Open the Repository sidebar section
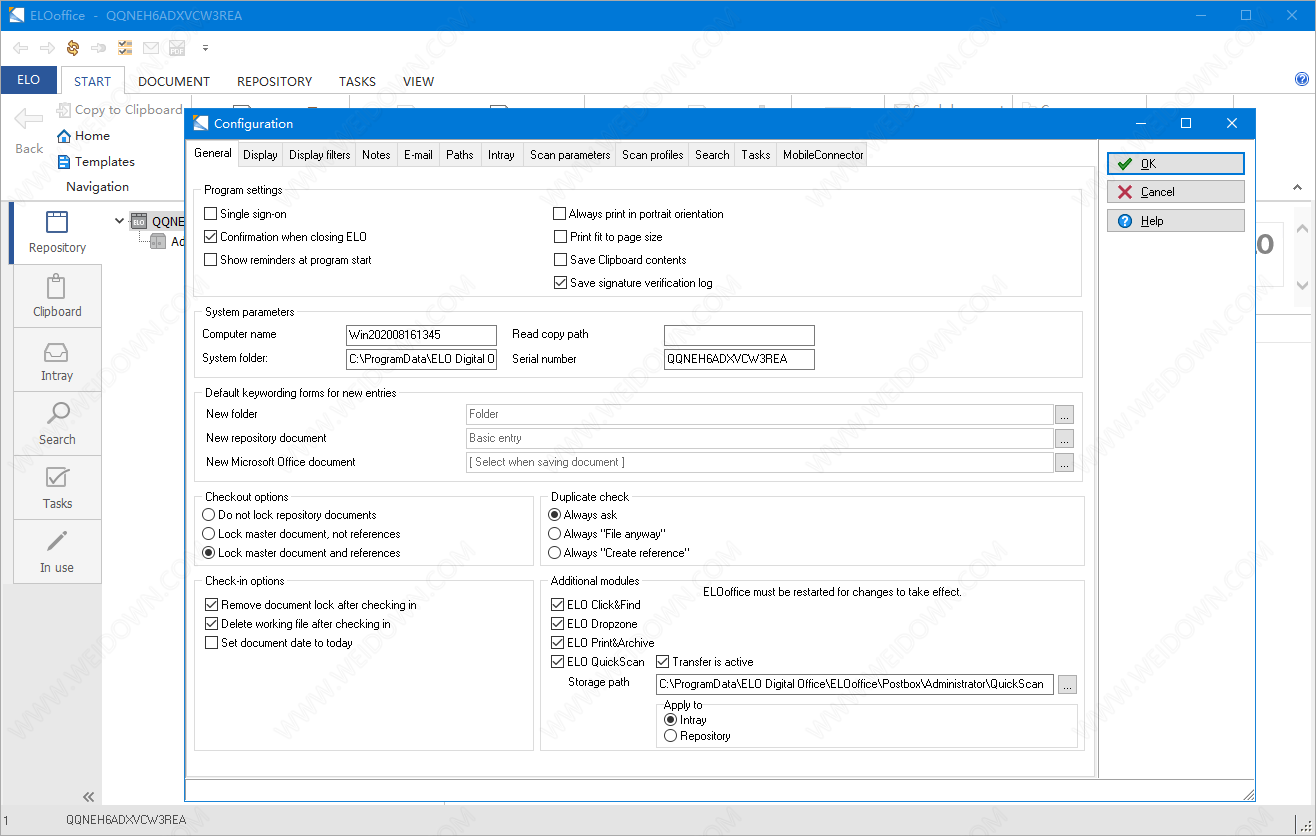 coord(57,233)
